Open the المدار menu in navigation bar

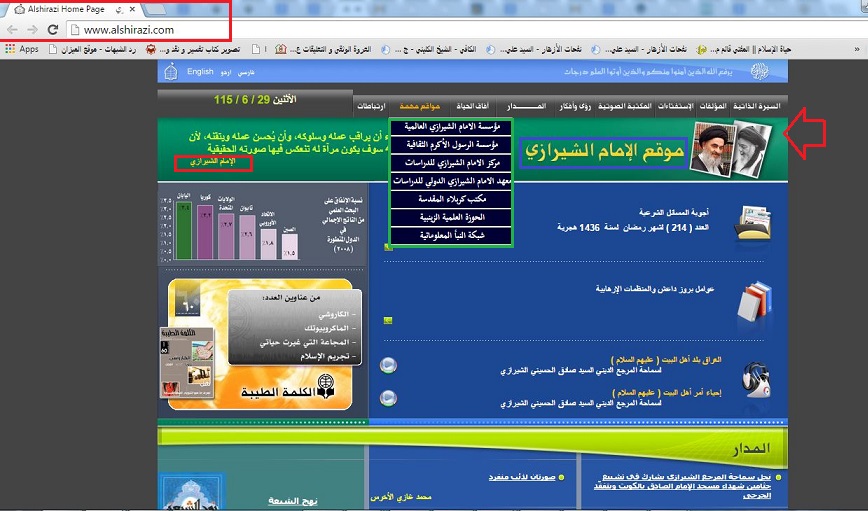(x=526, y=106)
